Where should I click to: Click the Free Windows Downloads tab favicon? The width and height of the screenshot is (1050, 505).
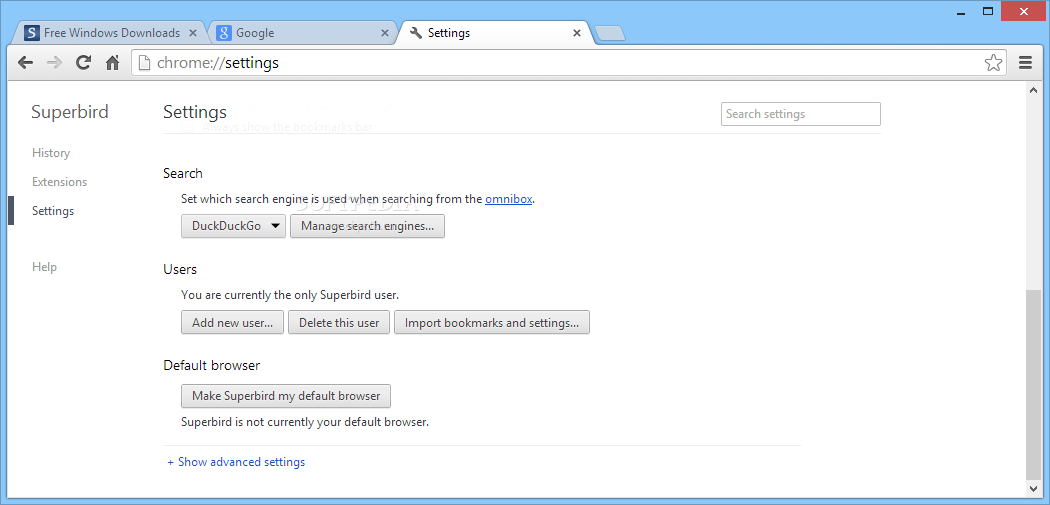(x=31, y=32)
